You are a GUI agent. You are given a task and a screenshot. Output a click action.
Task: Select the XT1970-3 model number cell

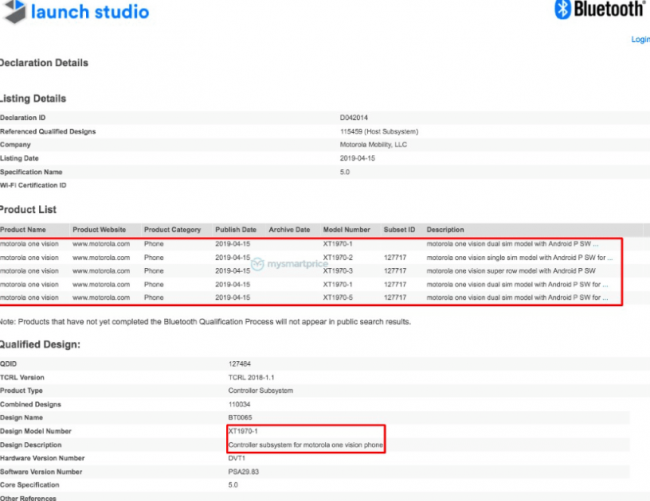[338, 271]
